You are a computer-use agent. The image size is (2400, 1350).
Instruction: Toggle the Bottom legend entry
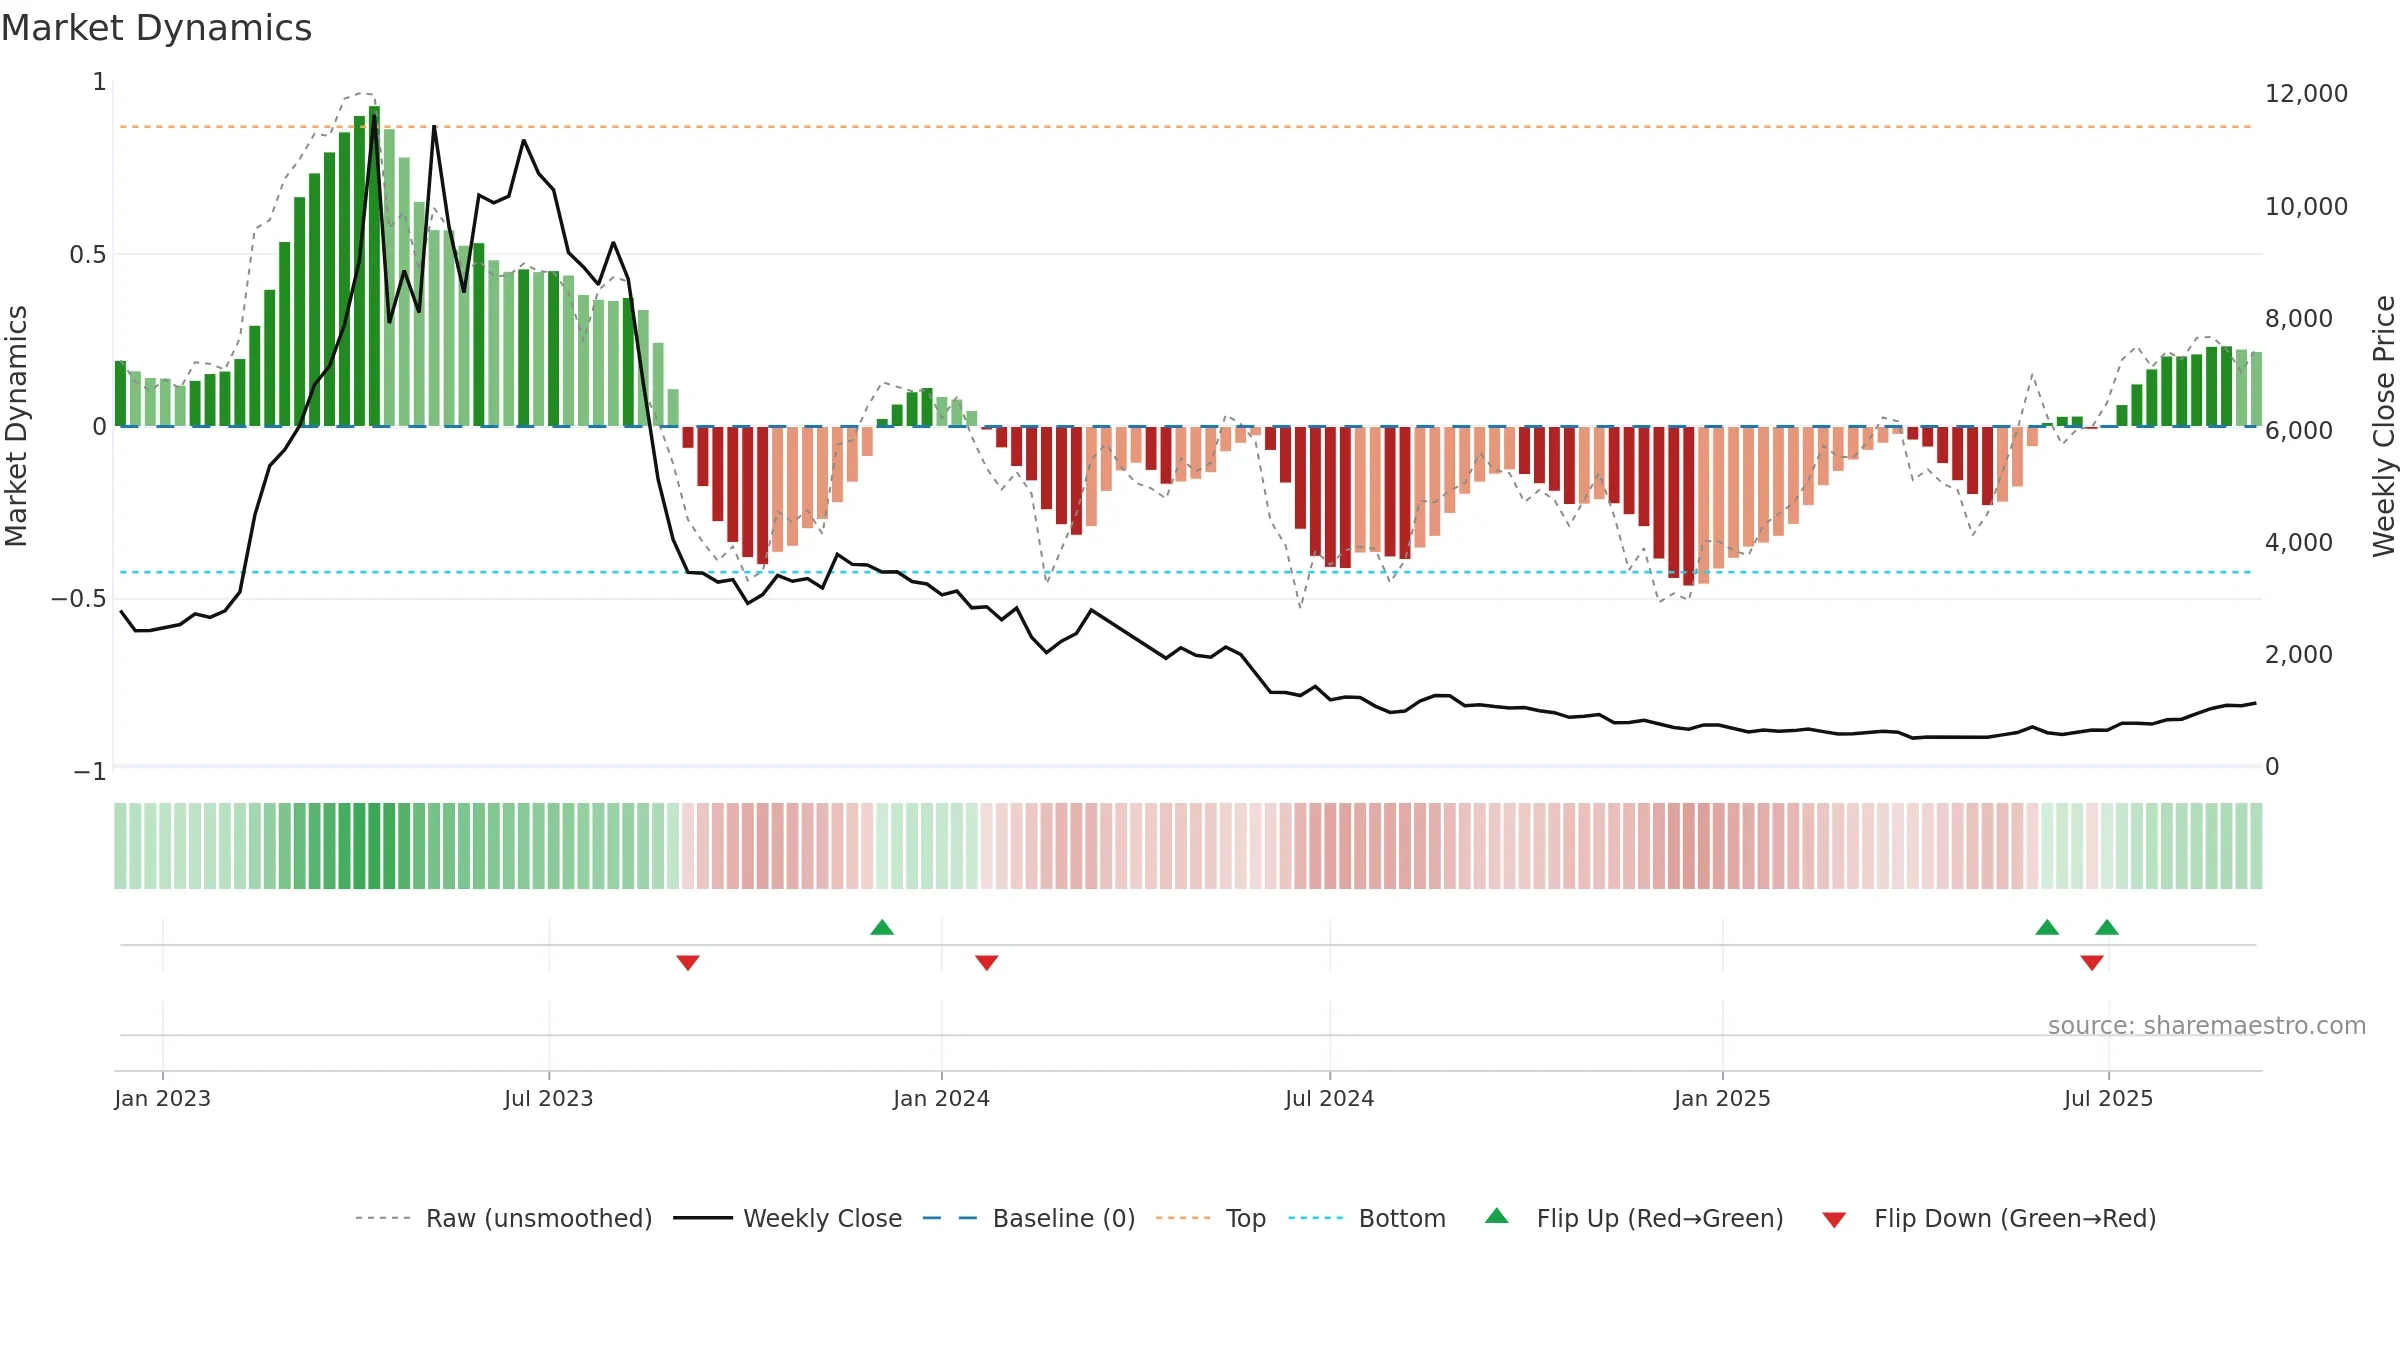[1366, 1218]
